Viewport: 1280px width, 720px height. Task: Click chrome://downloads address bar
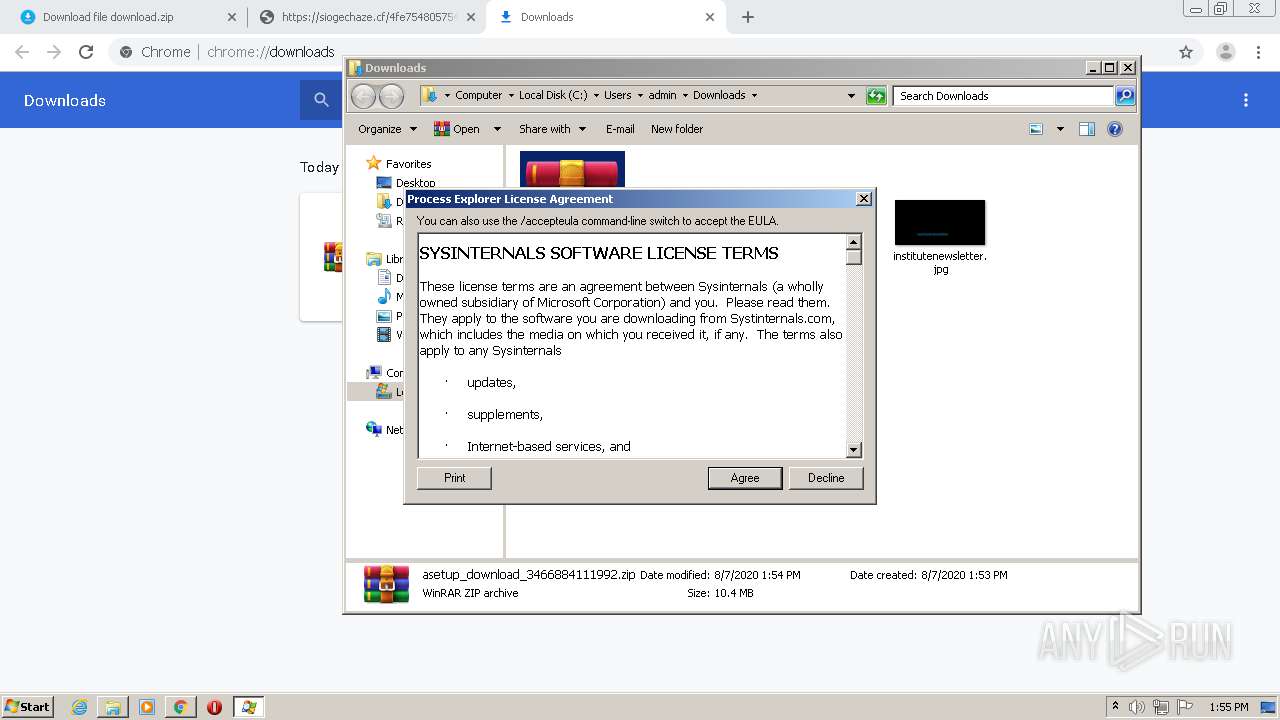tap(270, 52)
